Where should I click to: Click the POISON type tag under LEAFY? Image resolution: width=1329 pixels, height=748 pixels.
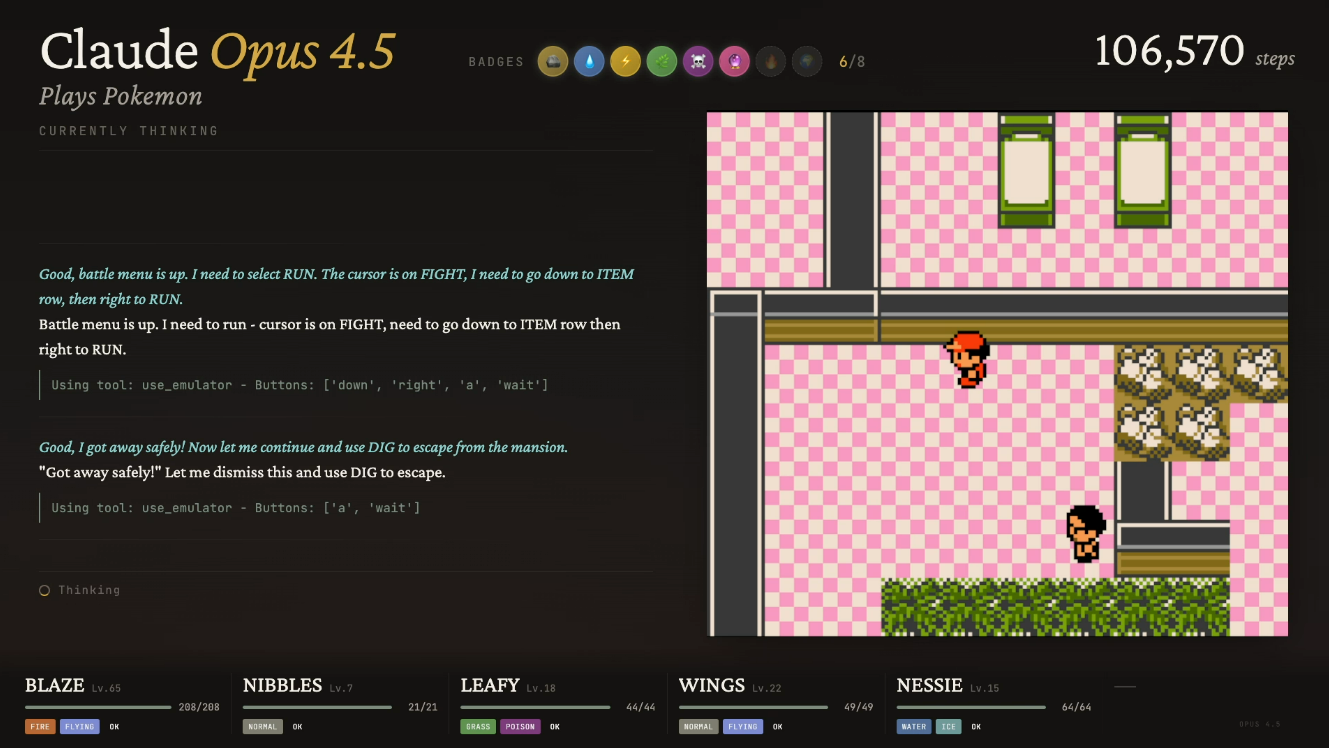pyautogui.click(x=520, y=727)
